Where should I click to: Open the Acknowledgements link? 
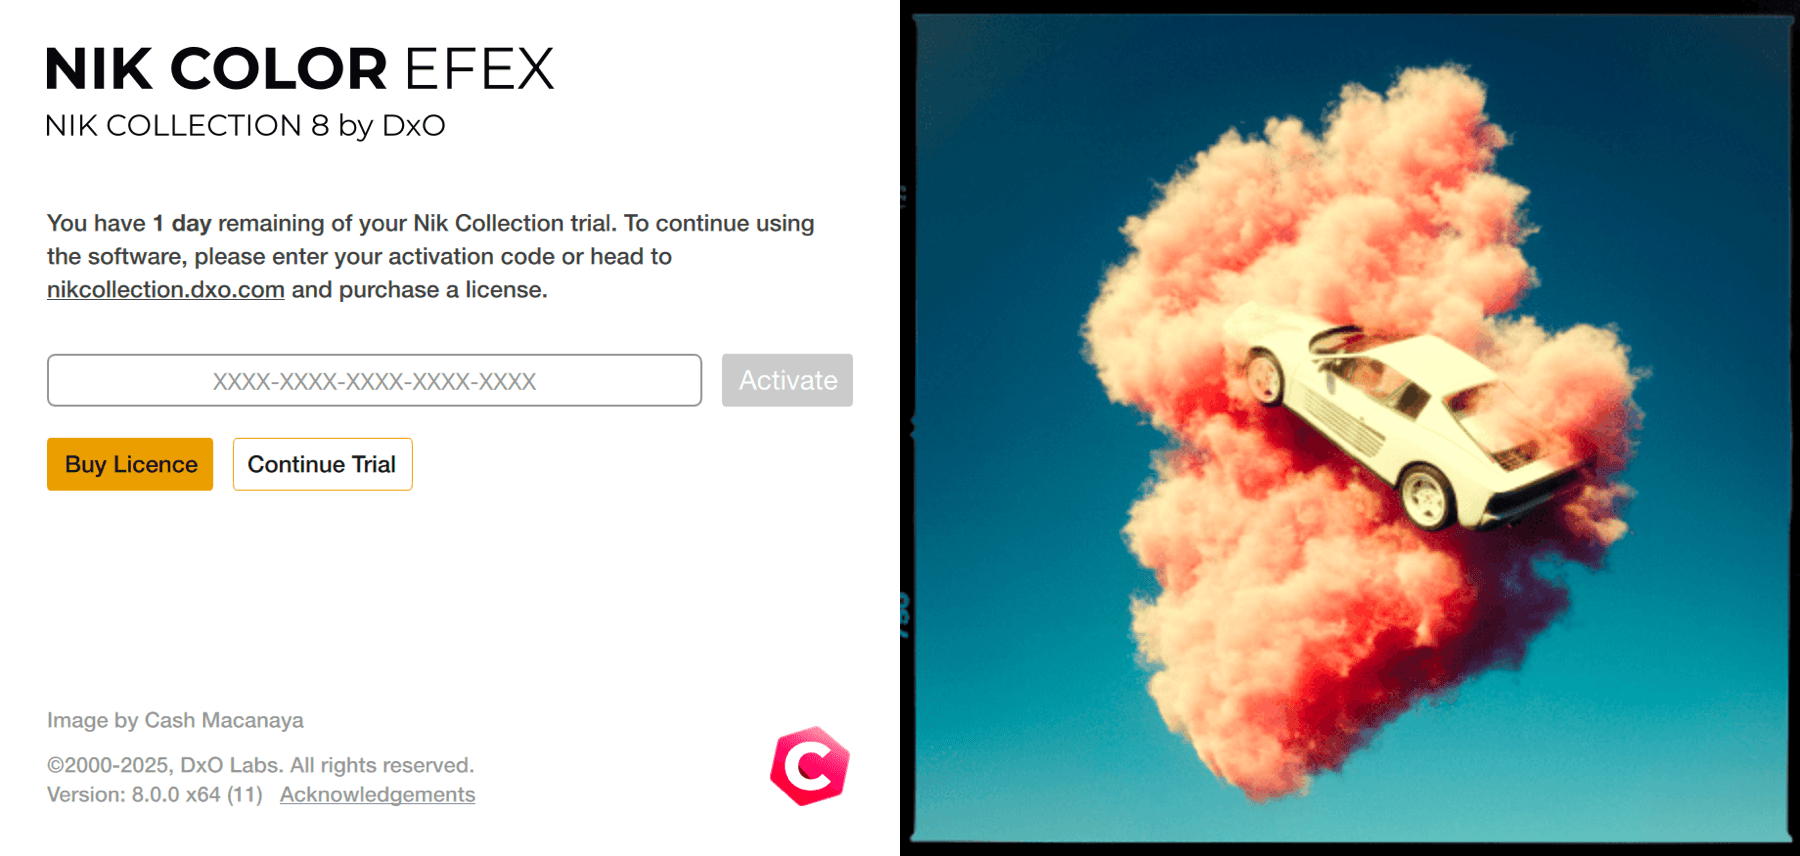[x=377, y=794]
